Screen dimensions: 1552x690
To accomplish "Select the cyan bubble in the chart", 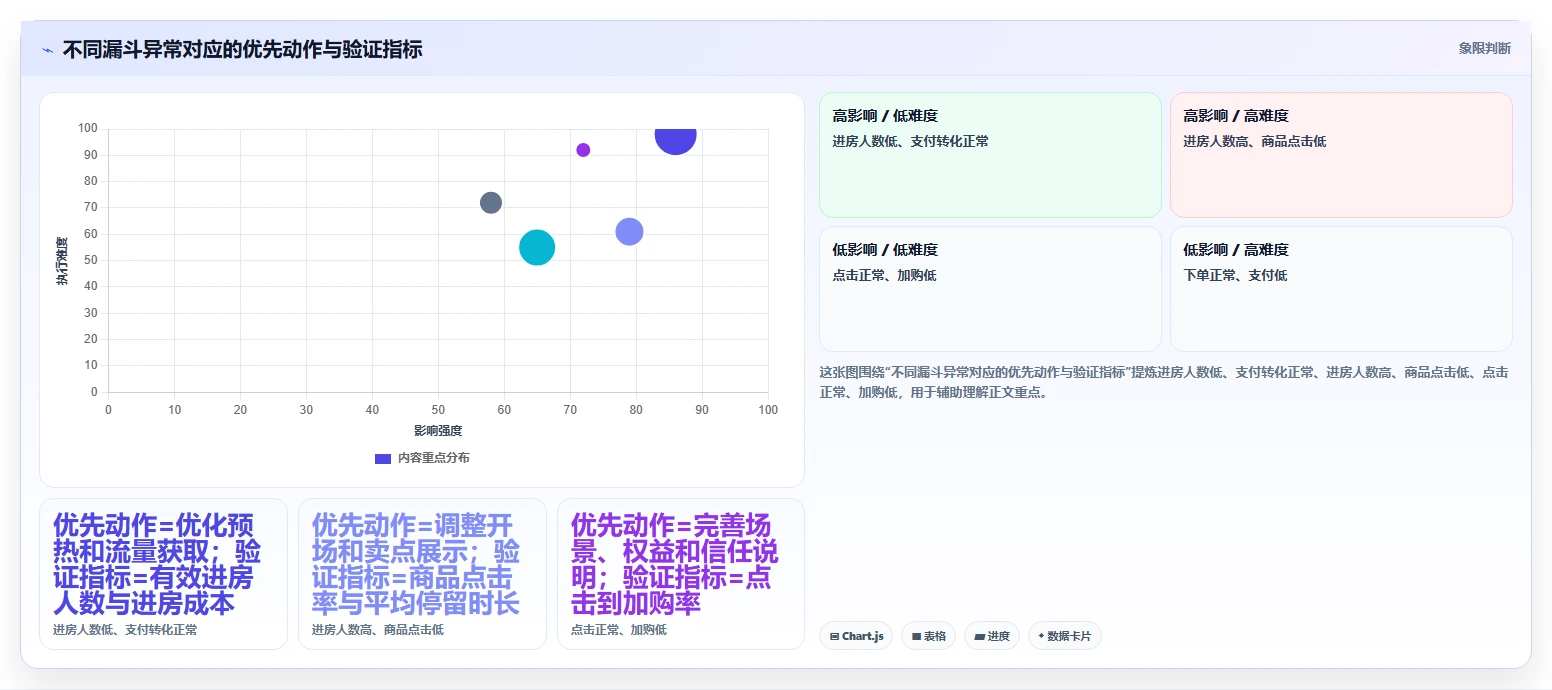I will click(x=537, y=247).
